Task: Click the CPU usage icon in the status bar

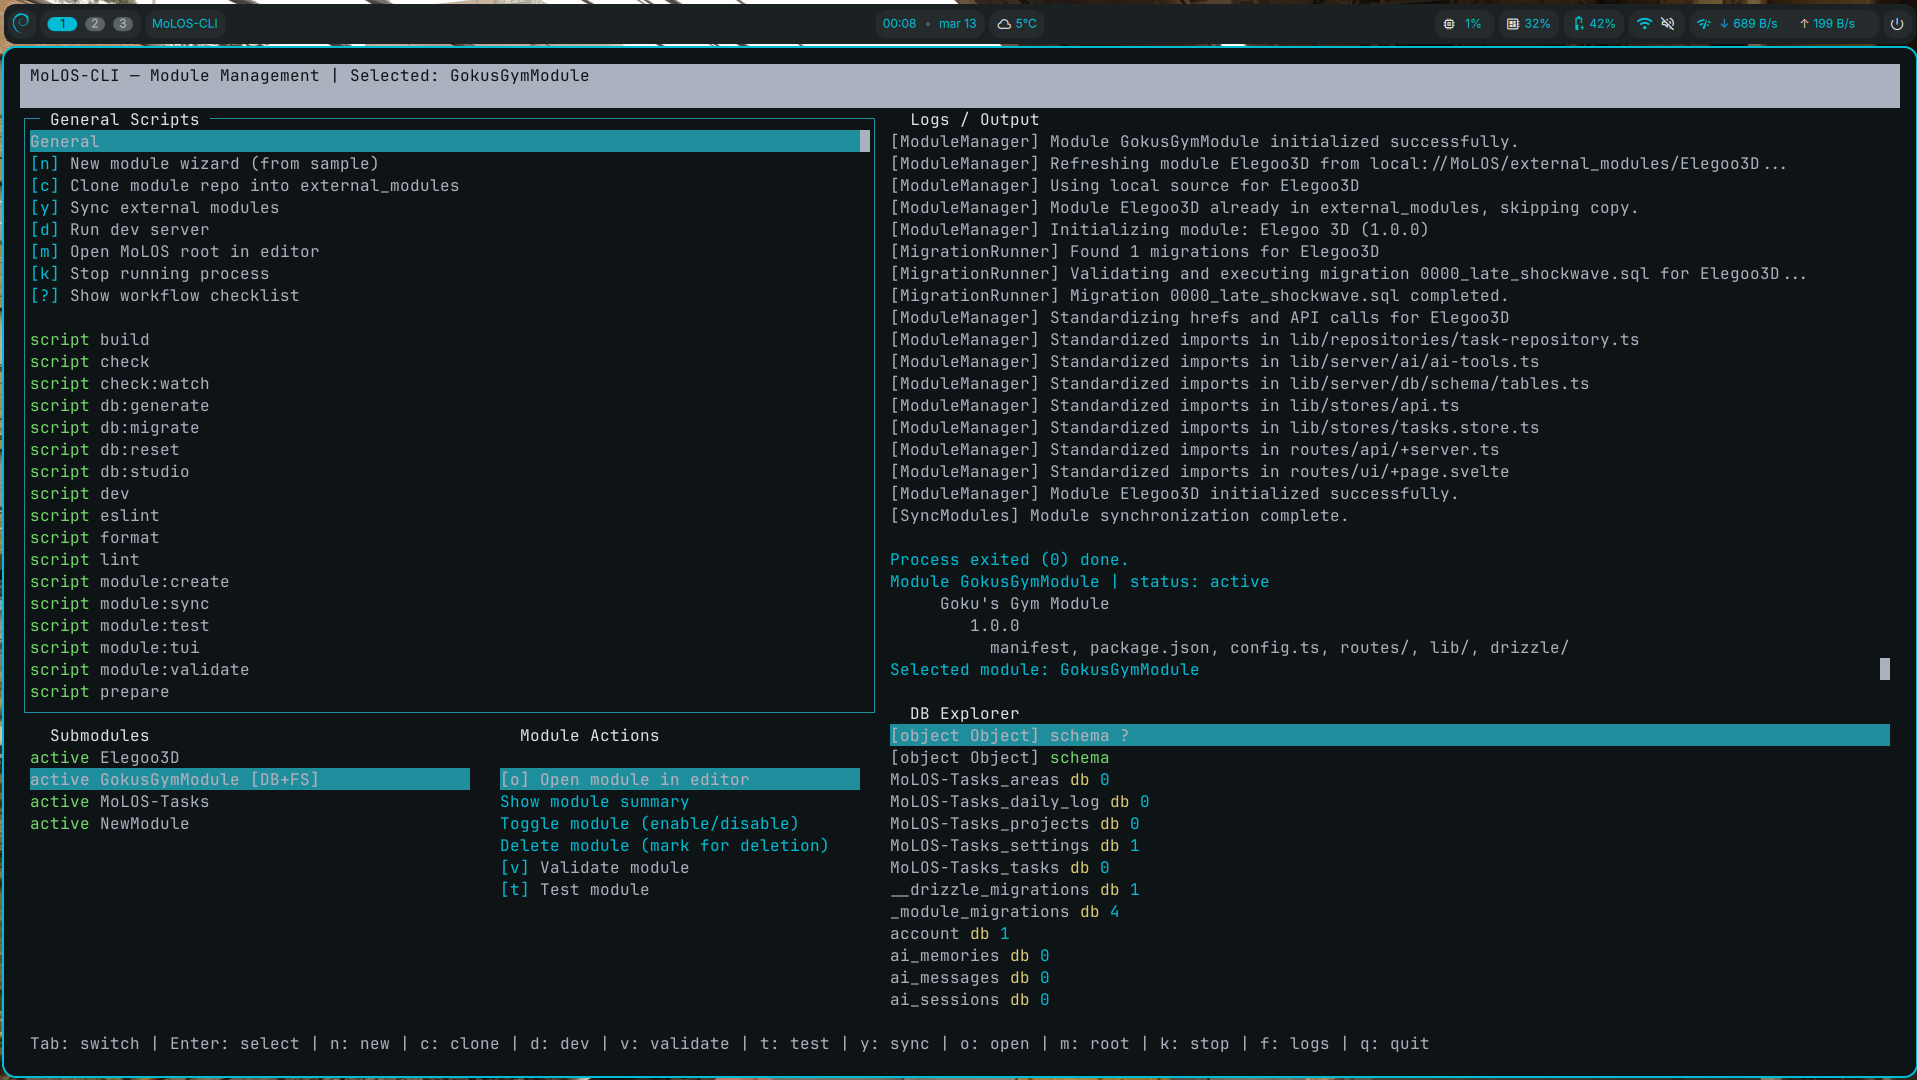Action: pos(1448,24)
